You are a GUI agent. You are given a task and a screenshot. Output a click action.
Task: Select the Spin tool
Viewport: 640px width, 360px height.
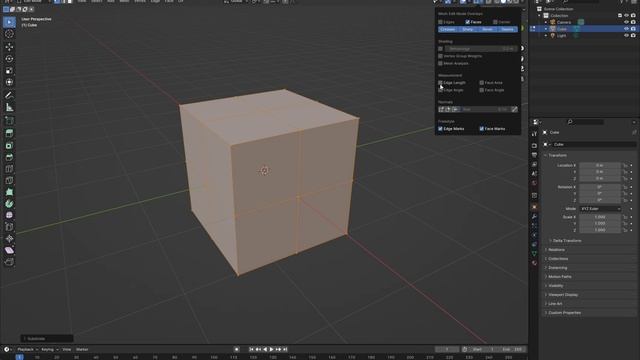click(9, 204)
